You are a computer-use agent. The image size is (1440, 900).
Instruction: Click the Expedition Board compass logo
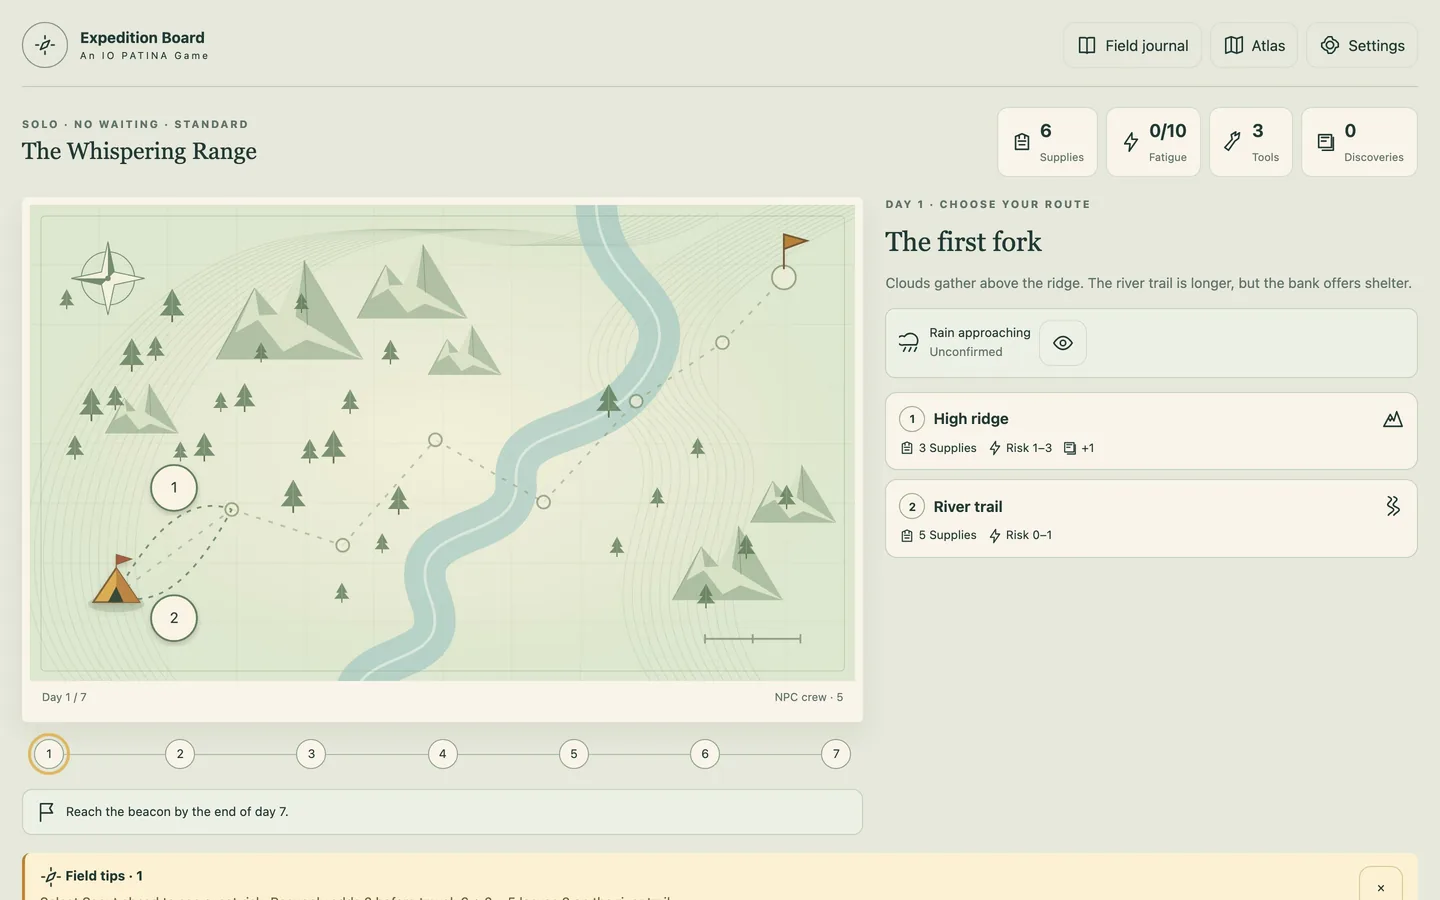[x=45, y=45]
